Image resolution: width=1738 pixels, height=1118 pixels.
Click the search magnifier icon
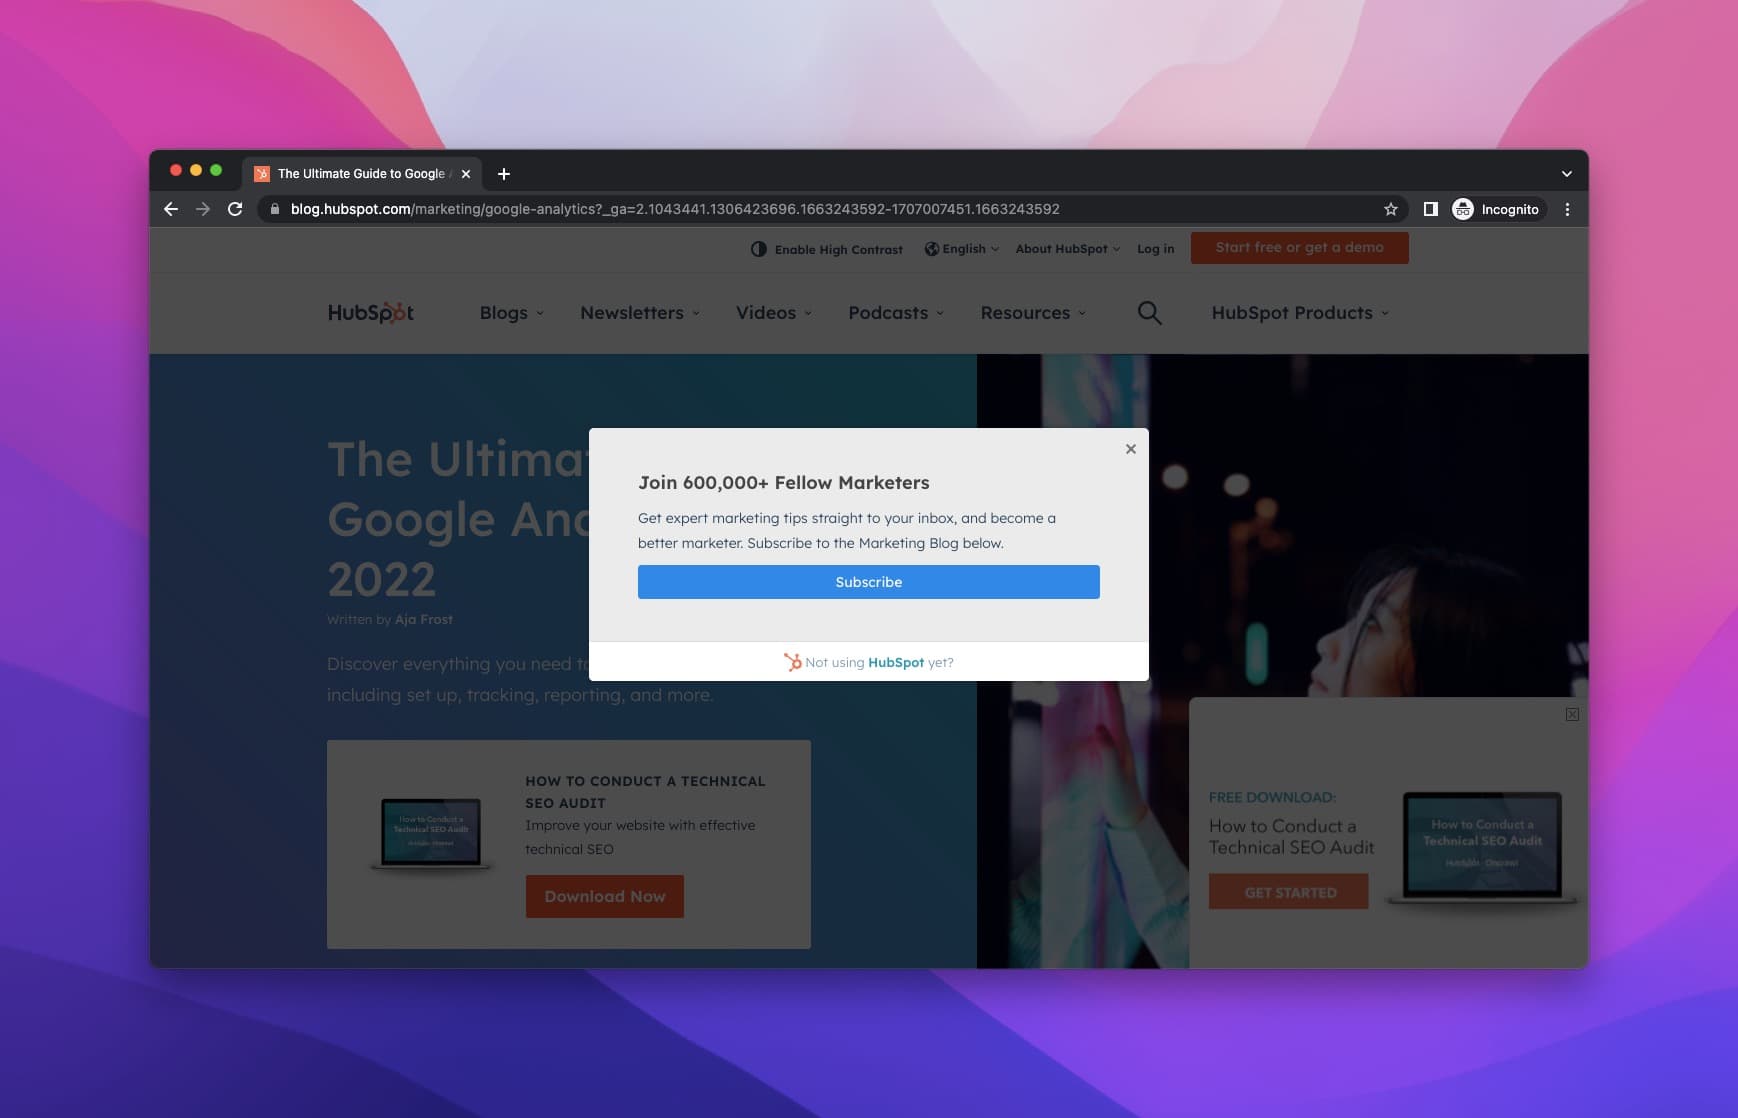pyautogui.click(x=1149, y=313)
